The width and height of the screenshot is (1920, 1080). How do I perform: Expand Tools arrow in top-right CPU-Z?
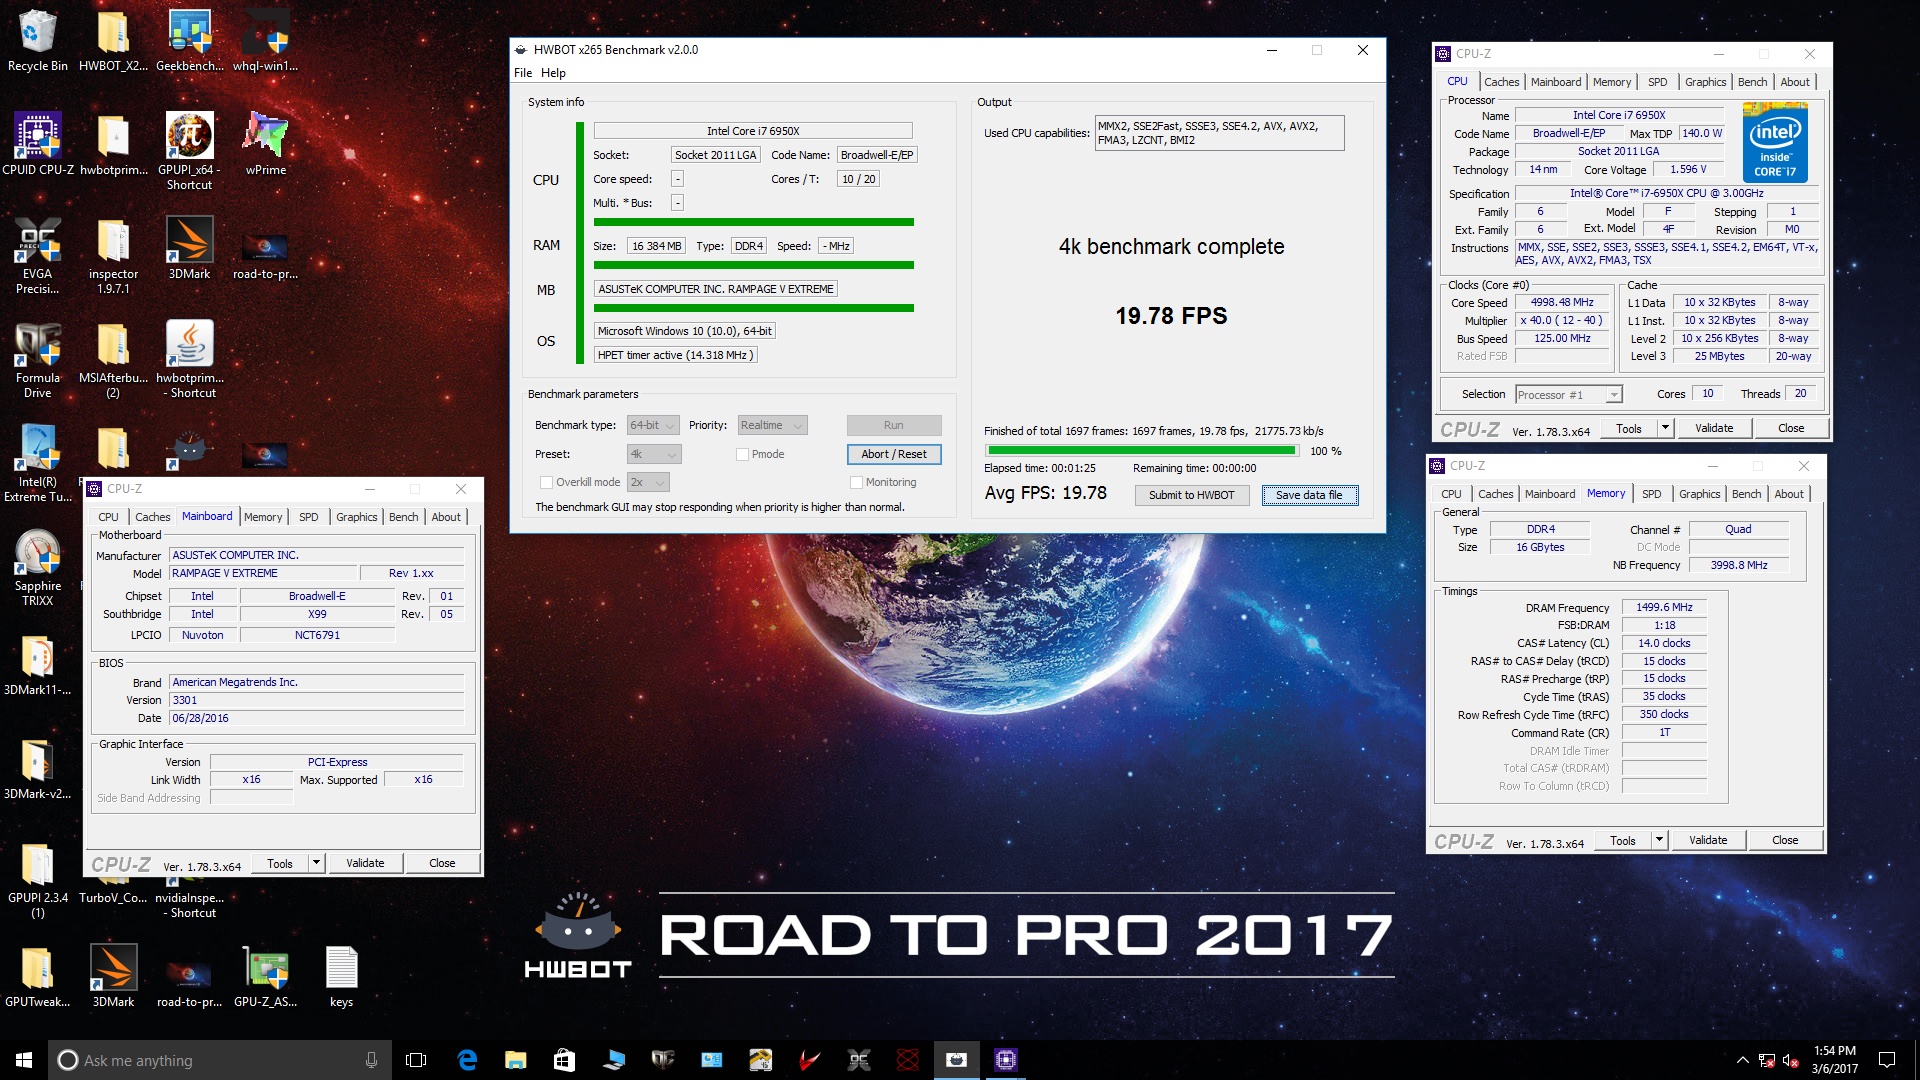(x=1665, y=428)
